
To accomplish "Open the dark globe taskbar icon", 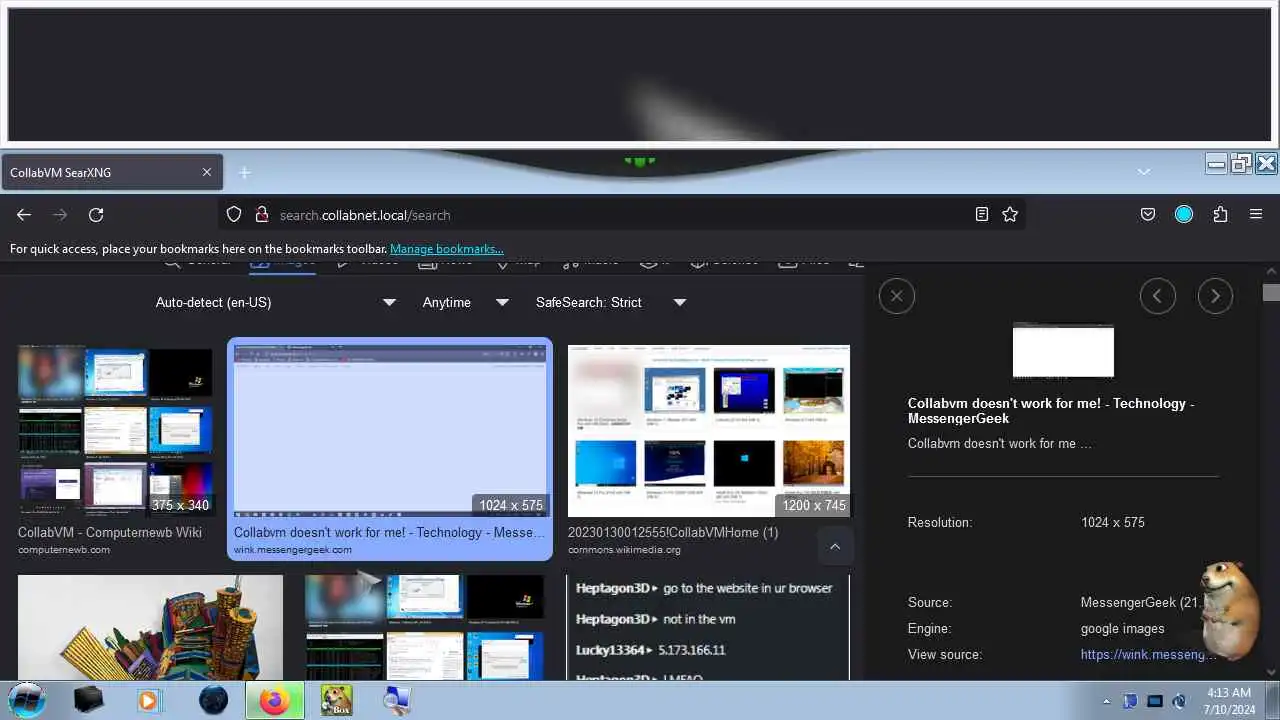I will click(x=213, y=700).
